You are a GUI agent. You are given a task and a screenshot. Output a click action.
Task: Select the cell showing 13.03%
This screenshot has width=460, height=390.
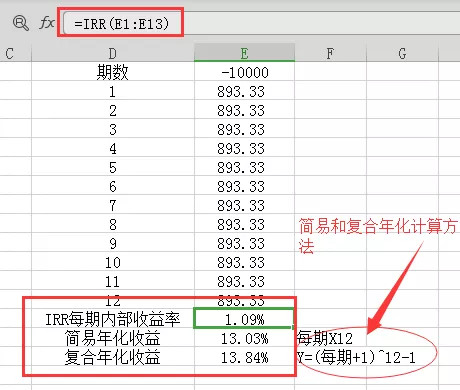tap(244, 338)
